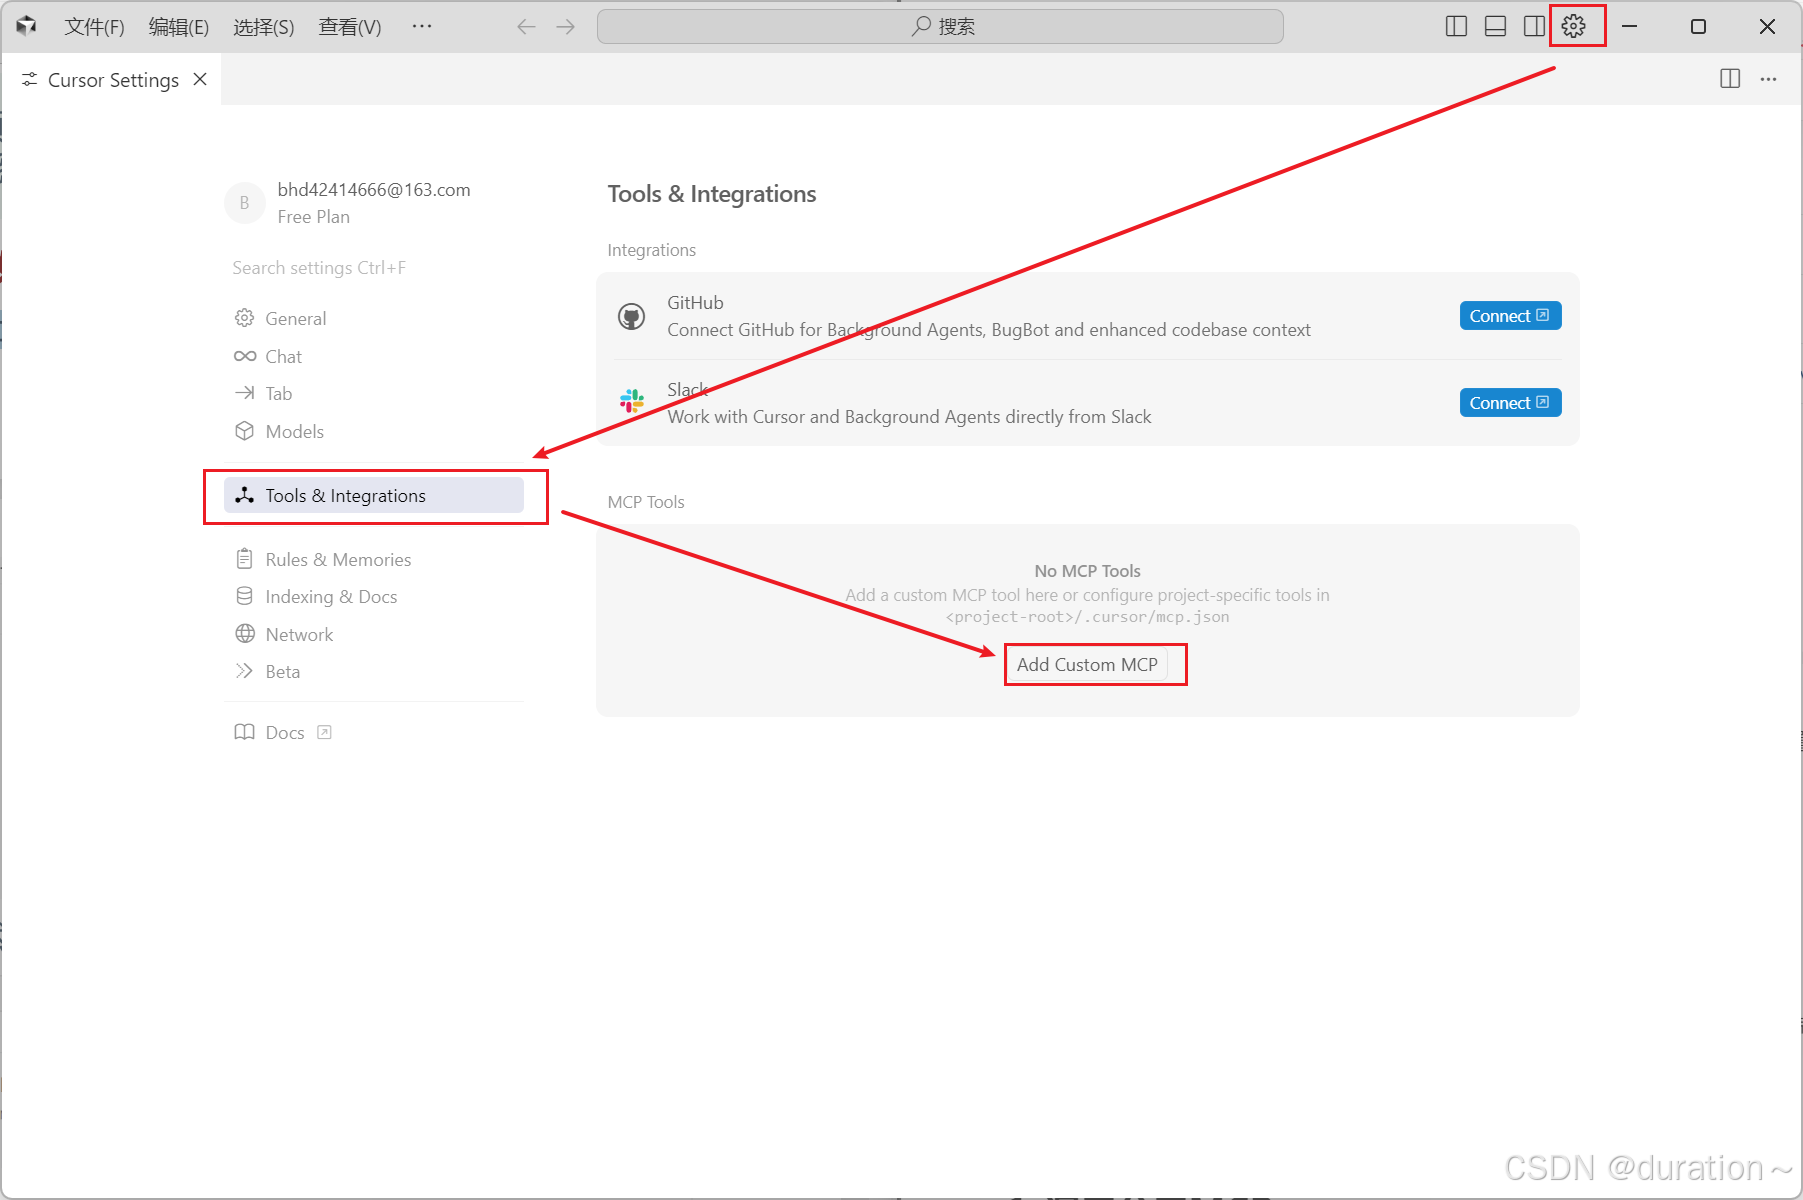Screen dimensions: 1803x1200
Task: Open the 选择(S) menu
Action: 264,27
